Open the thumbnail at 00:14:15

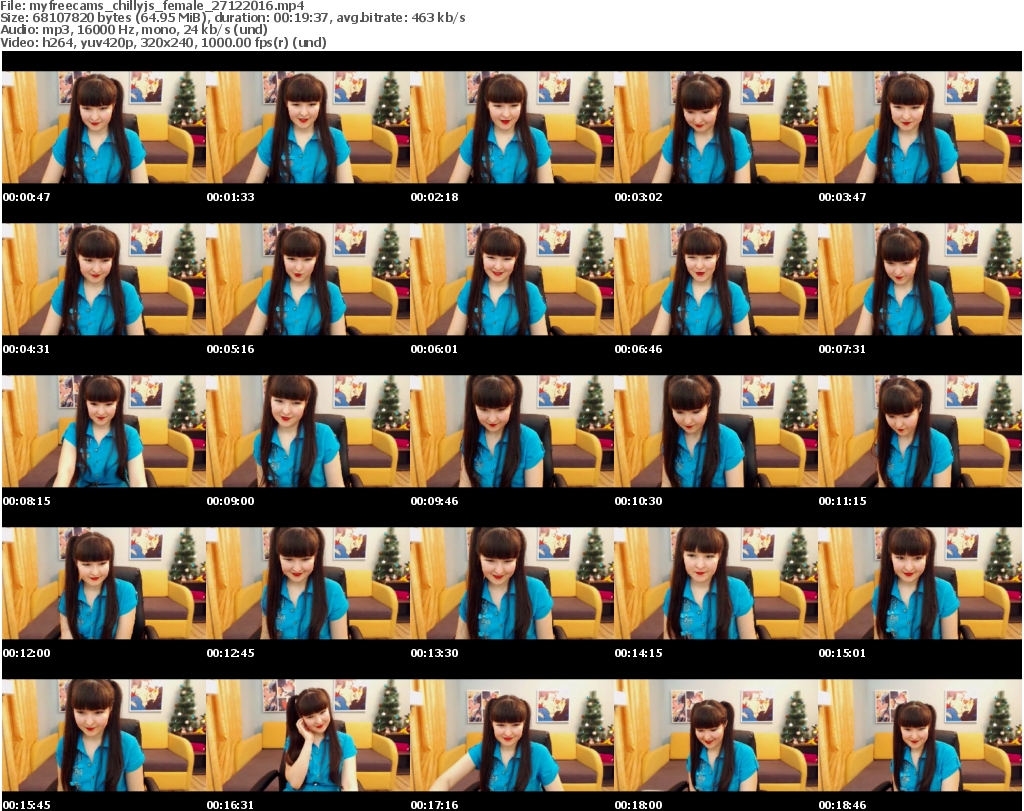point(716,583)
